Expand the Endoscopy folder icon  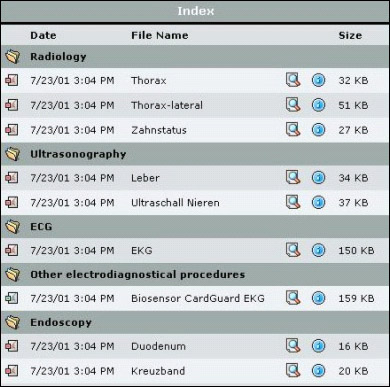click(13, 322)
